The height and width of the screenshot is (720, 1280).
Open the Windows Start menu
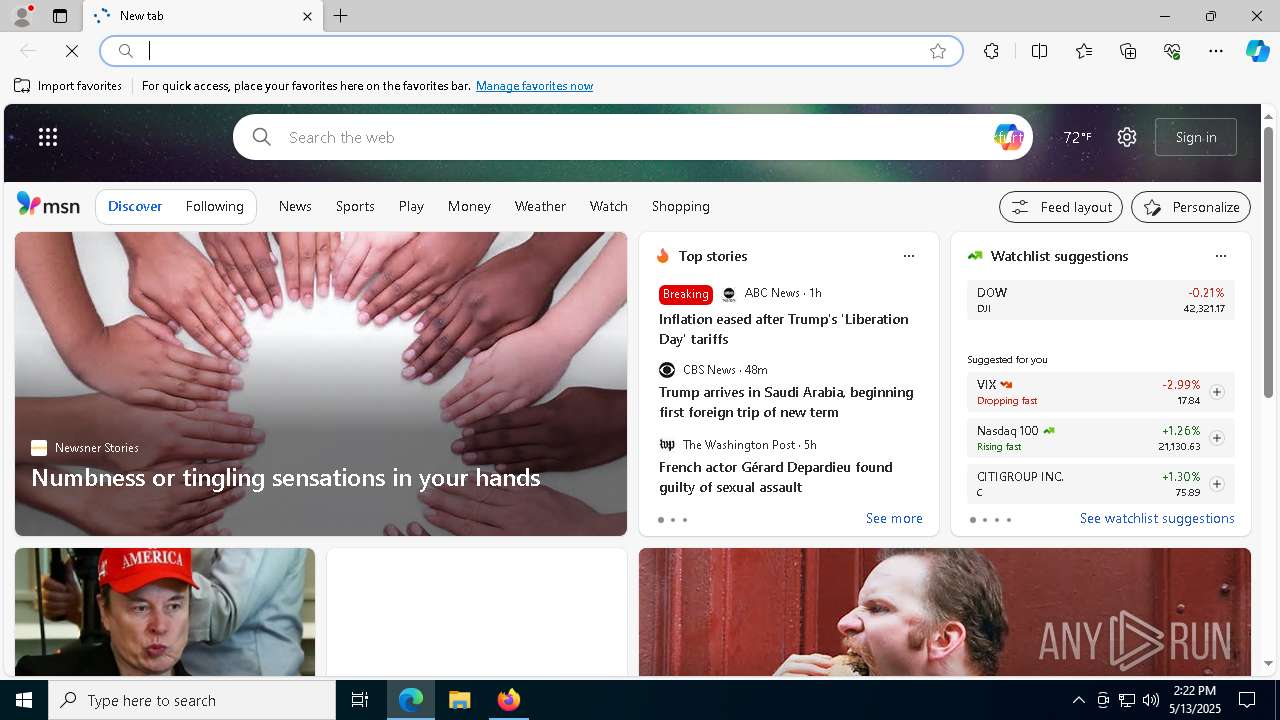coord(24,700)
